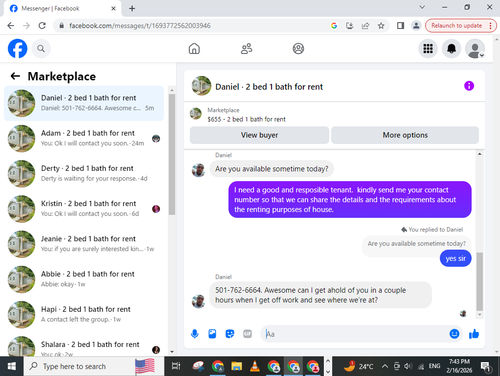Open Task View on taskbar

point(176,366)
